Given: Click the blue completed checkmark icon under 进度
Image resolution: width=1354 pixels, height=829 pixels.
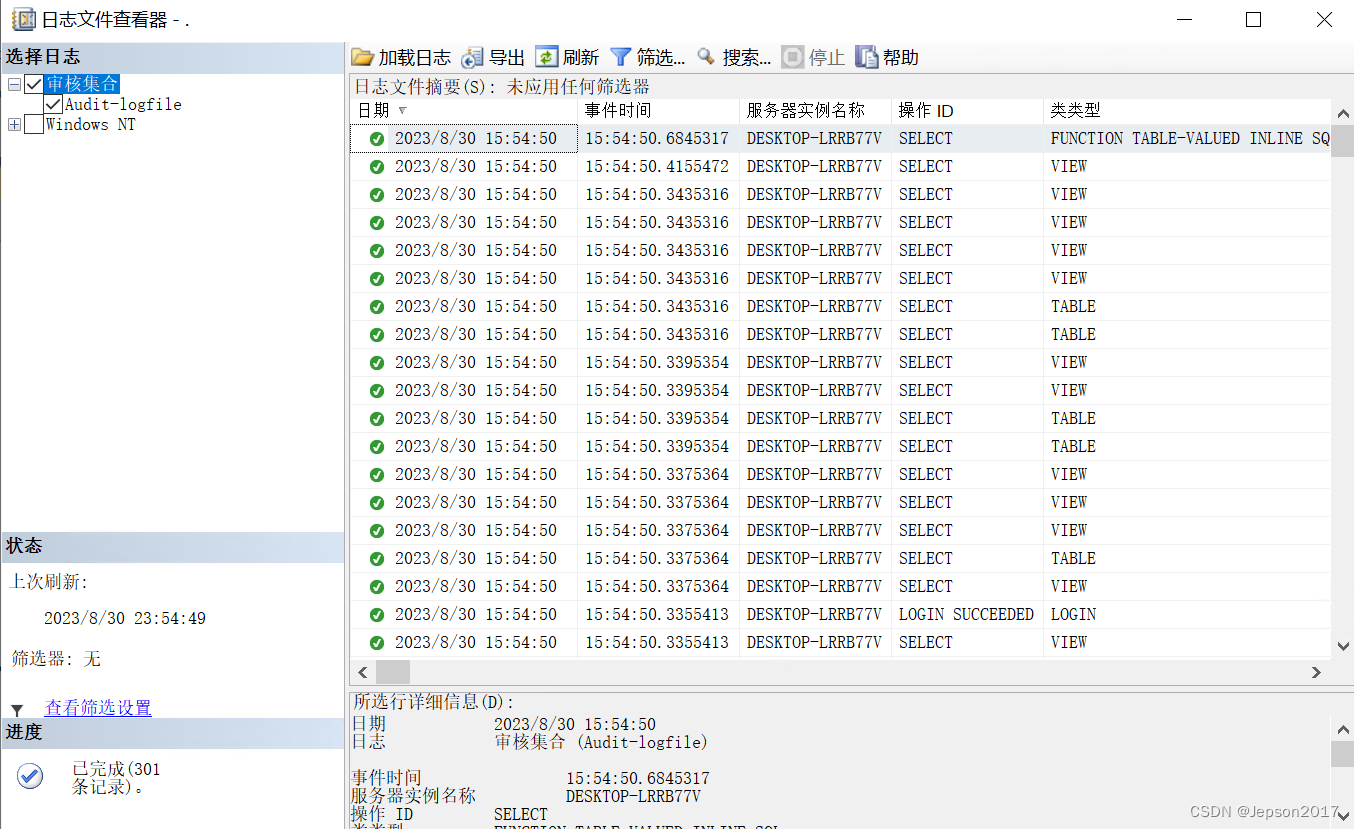Looking at the screenshot, I should pyautogui.click(x=30, y=776).
